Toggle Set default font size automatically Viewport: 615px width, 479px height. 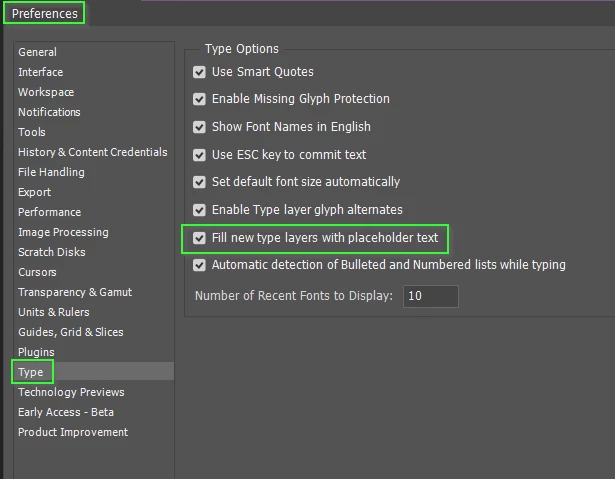[x=199, y=182]
